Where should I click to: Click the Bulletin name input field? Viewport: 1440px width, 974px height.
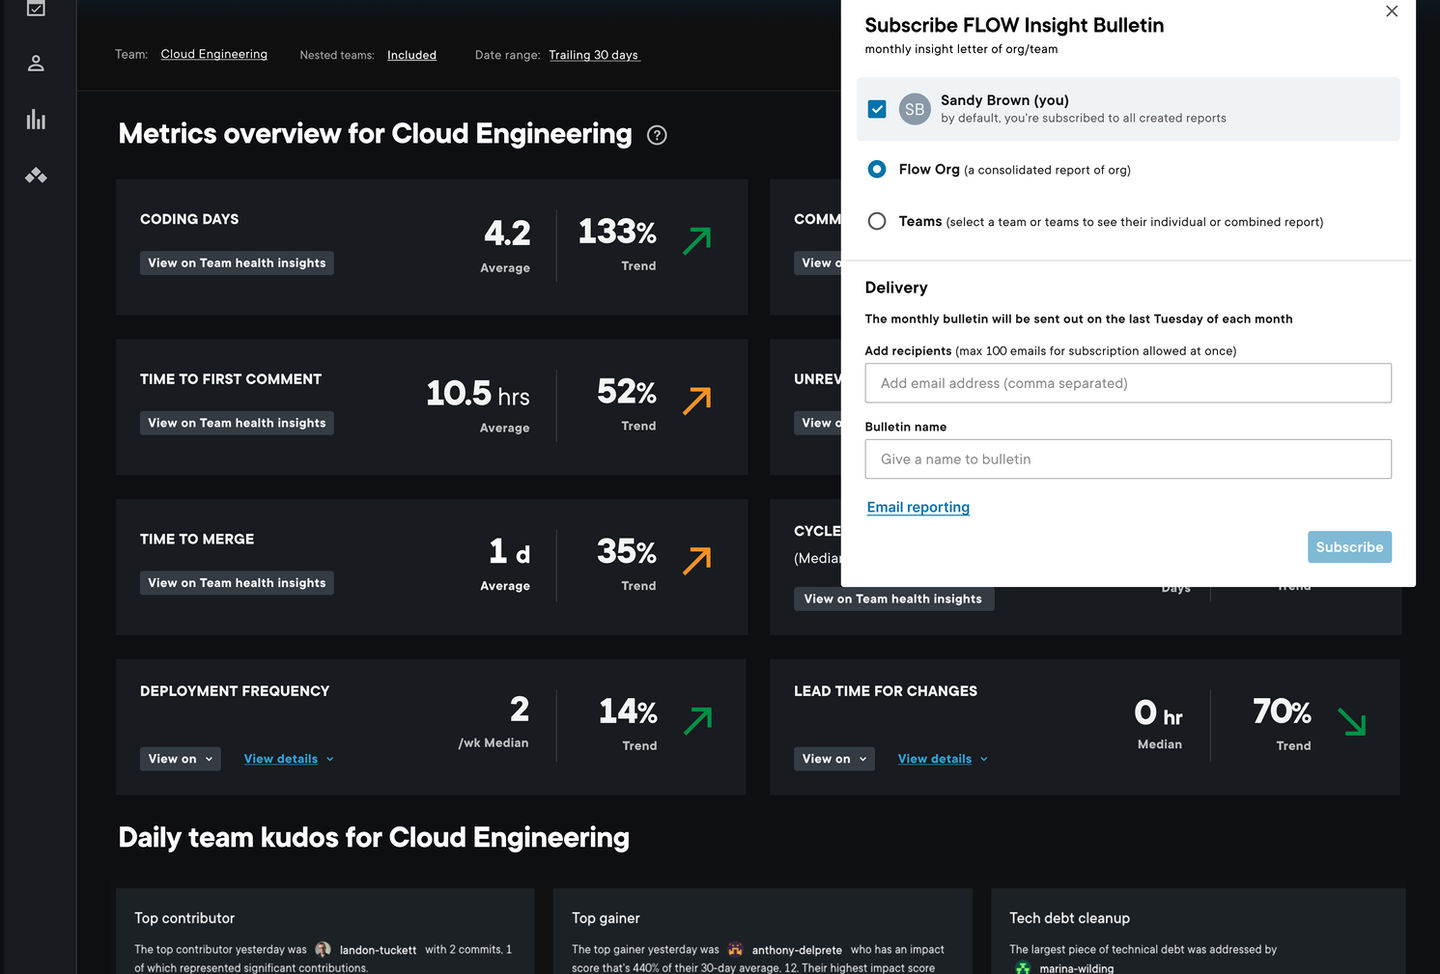(1128, 459)
